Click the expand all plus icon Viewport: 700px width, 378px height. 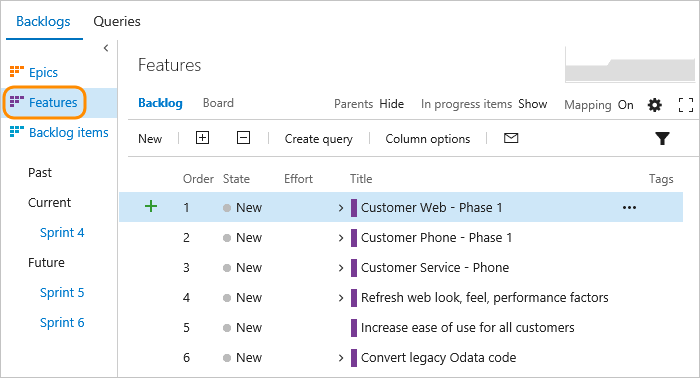tap(202, 138)
